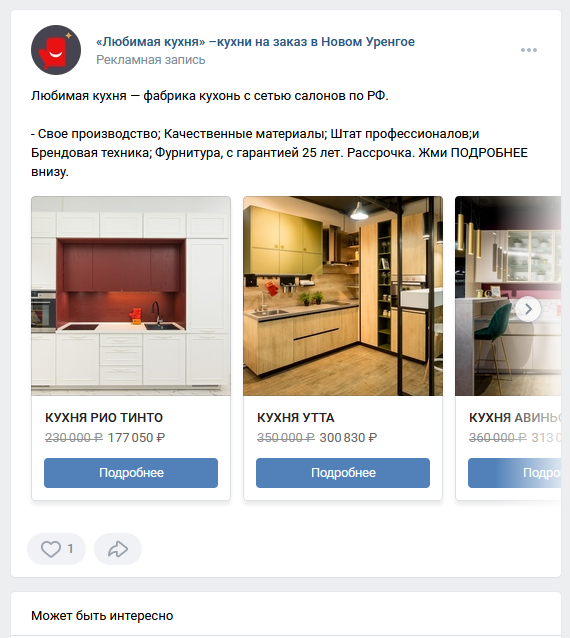Open the Утта wooden kitchen photo
The image size is (570, 638).
click(343, 296)
